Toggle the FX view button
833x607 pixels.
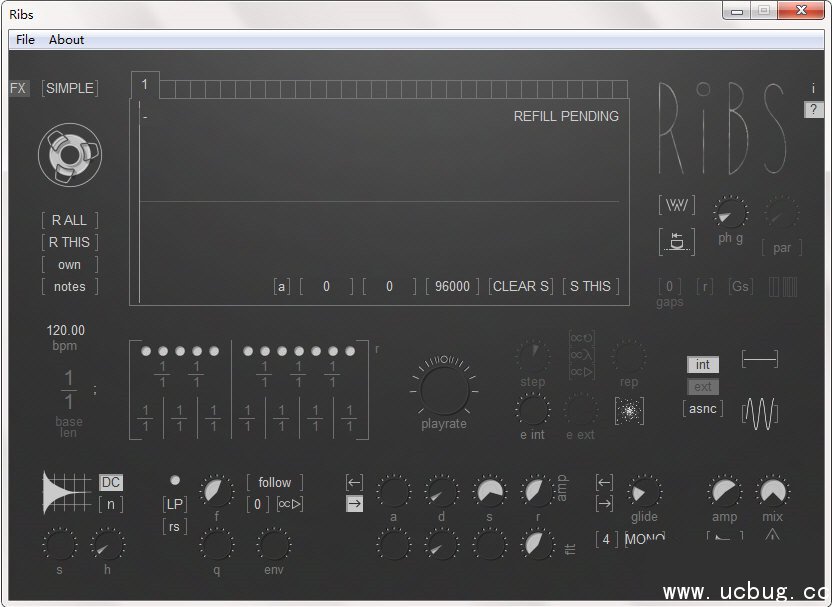(19, 88)
